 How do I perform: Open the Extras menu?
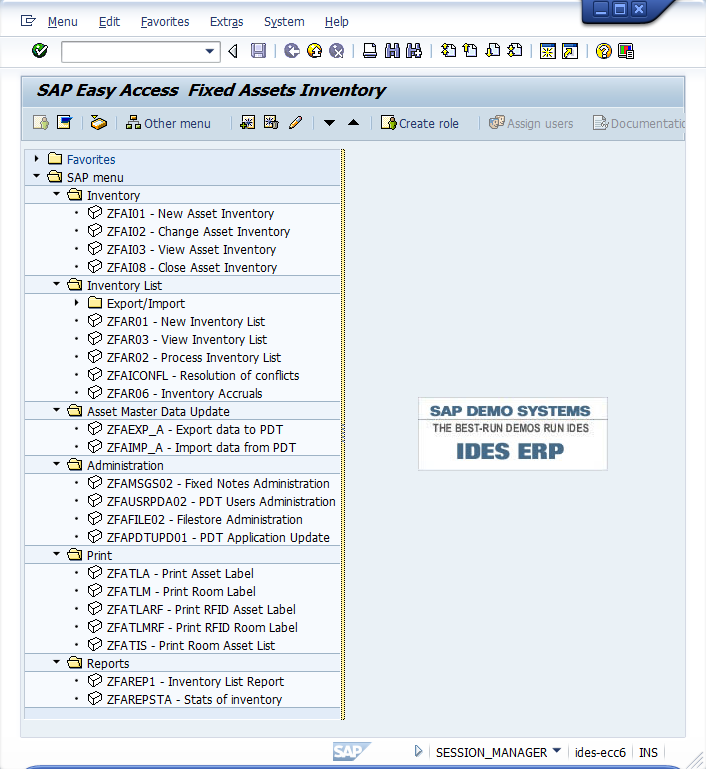(x=227, y=22)
